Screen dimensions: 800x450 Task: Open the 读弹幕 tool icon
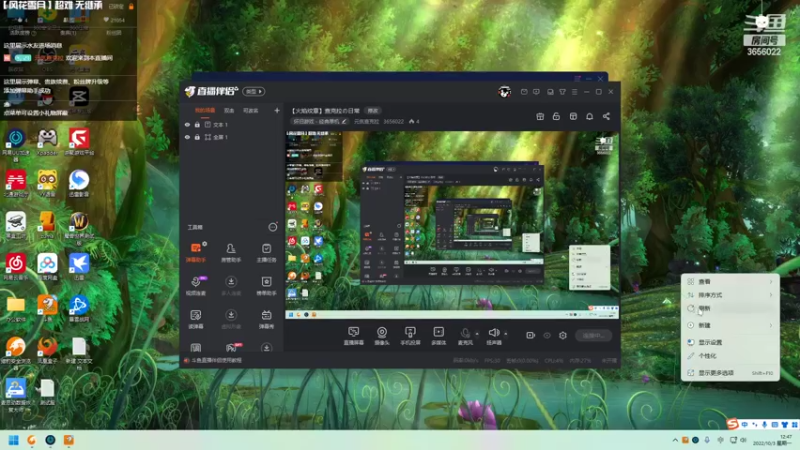pos(196,319)
